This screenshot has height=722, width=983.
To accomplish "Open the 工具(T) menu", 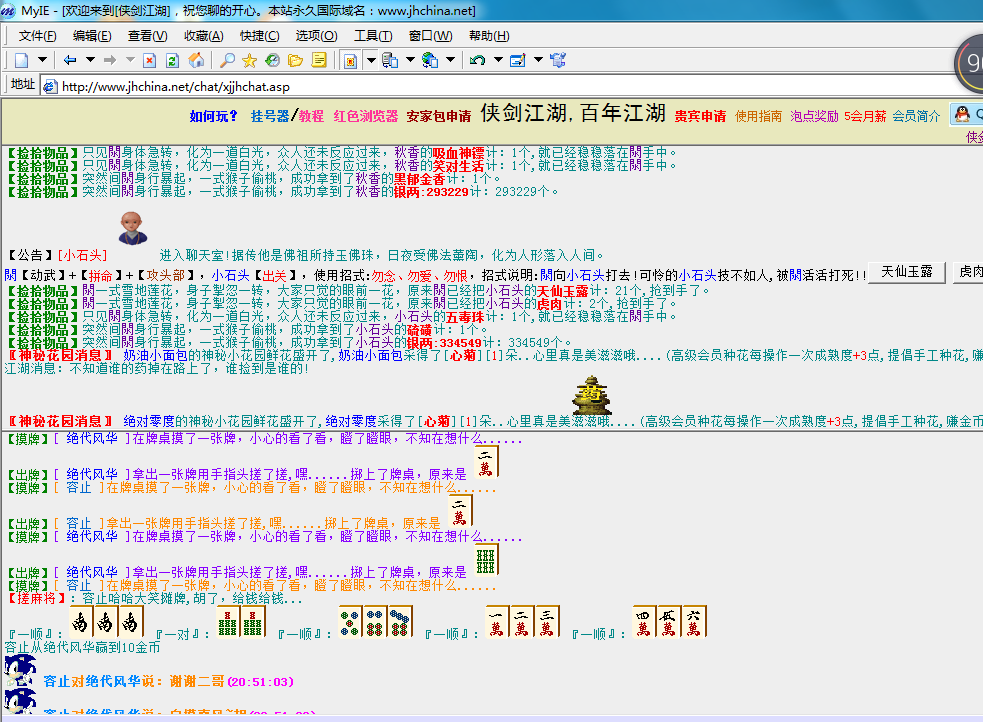I will (373, 36).
